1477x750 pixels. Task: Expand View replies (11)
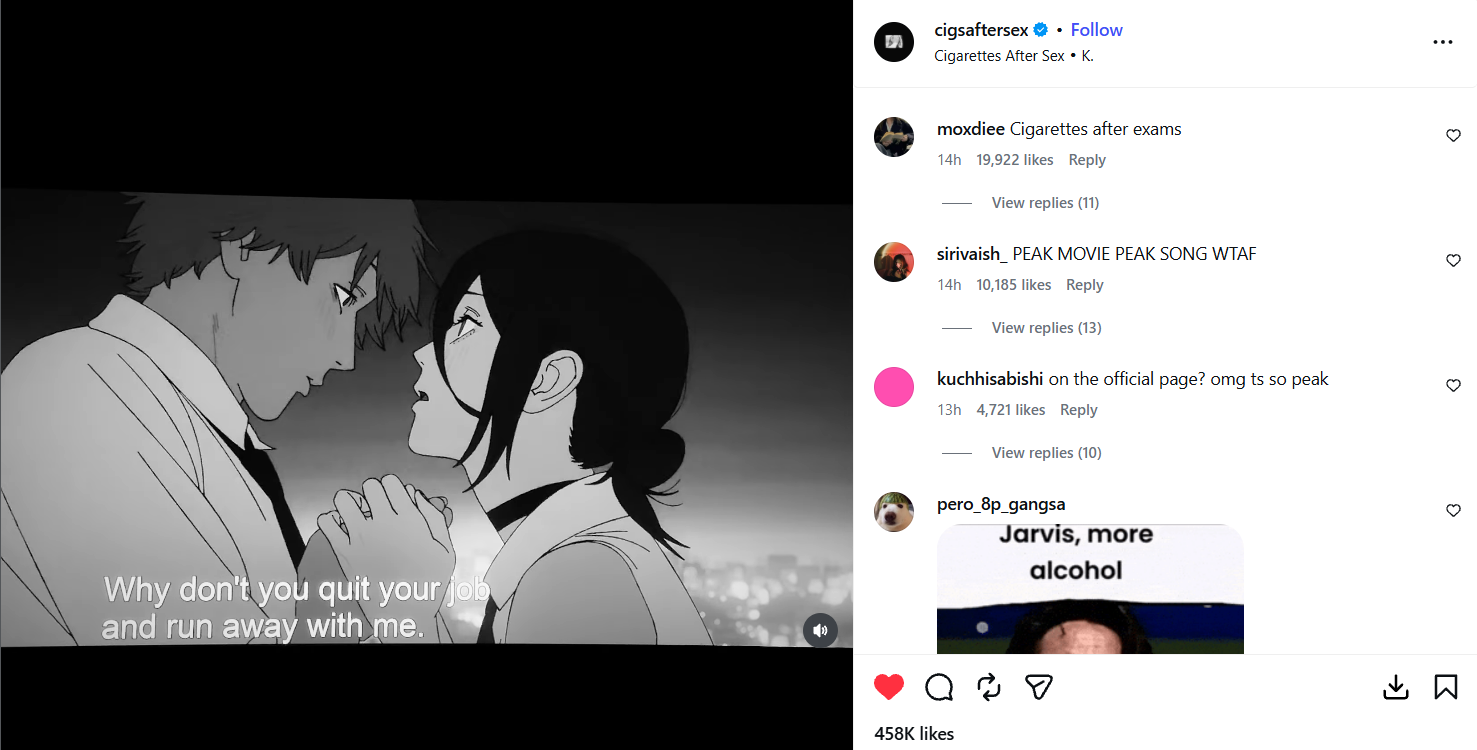click(1045, 203)
